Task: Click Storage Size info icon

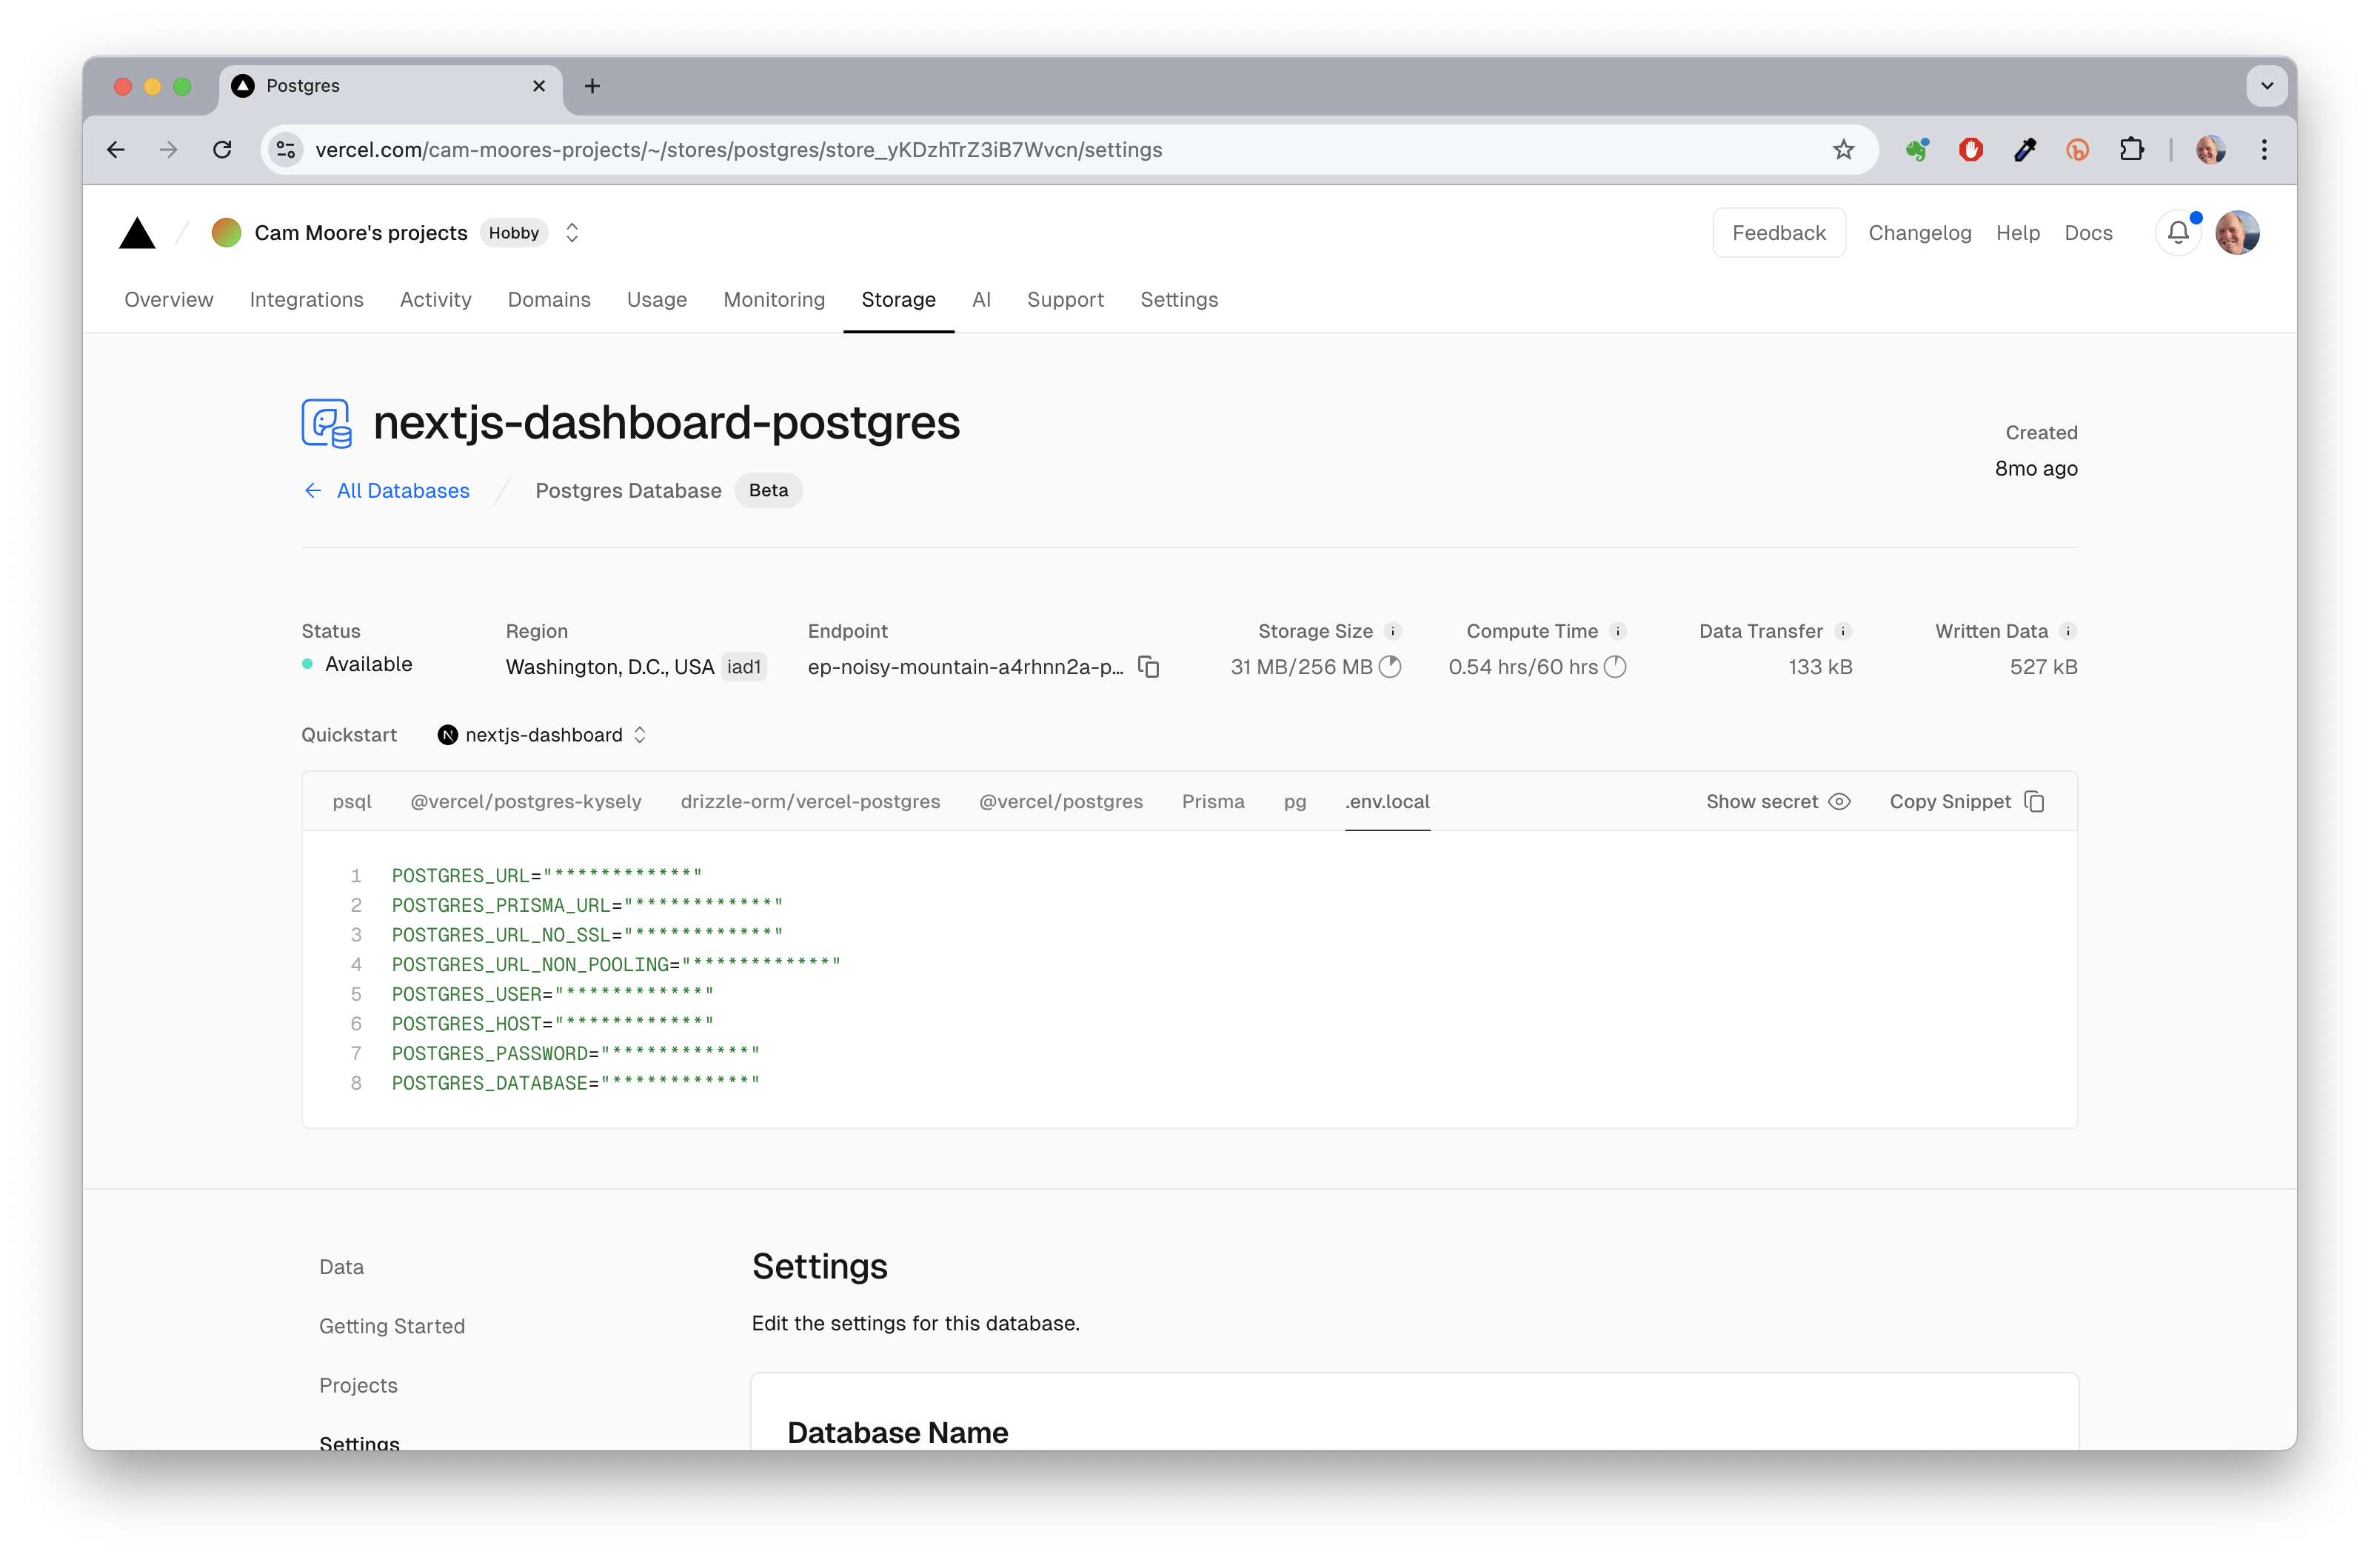Action: click(x=1392, y=631)
